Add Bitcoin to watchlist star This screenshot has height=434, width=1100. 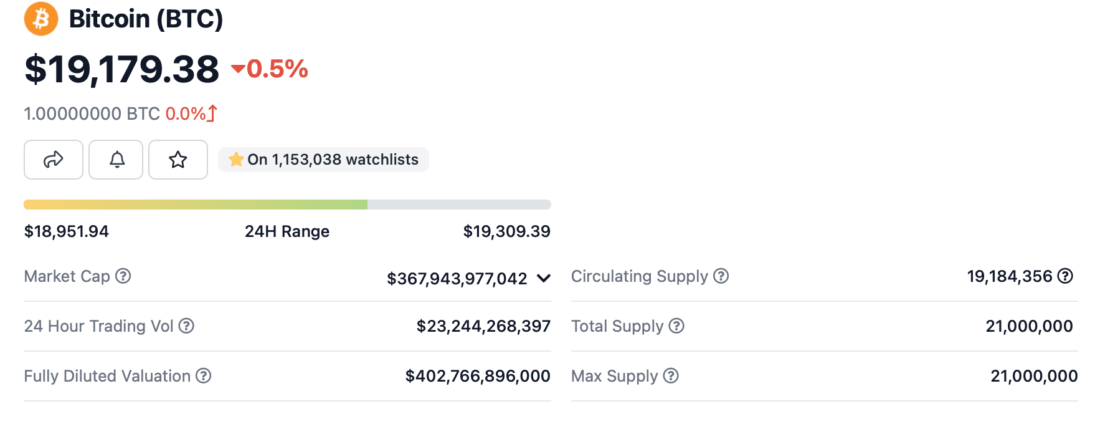(178, 159)
